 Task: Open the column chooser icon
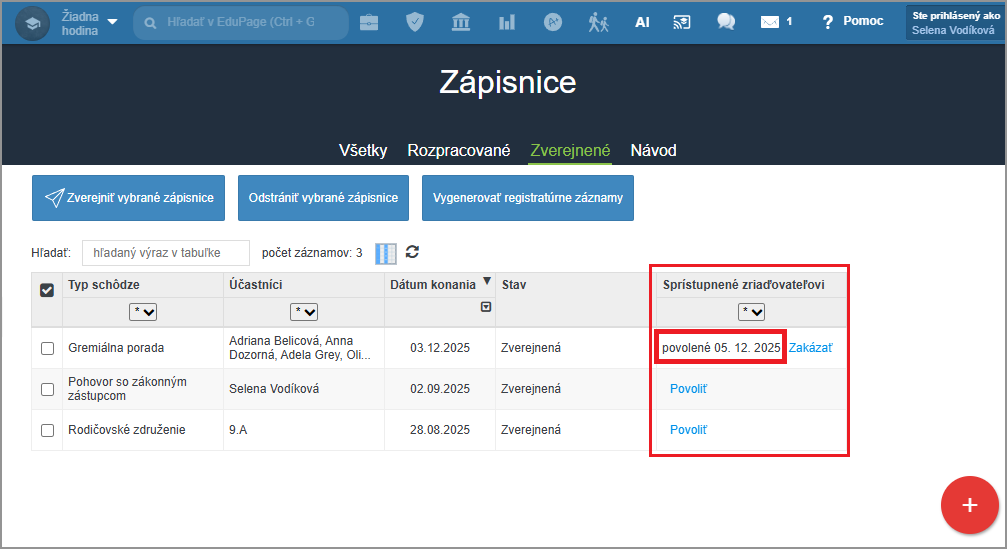pyautogui.click(x=386, y=253)
